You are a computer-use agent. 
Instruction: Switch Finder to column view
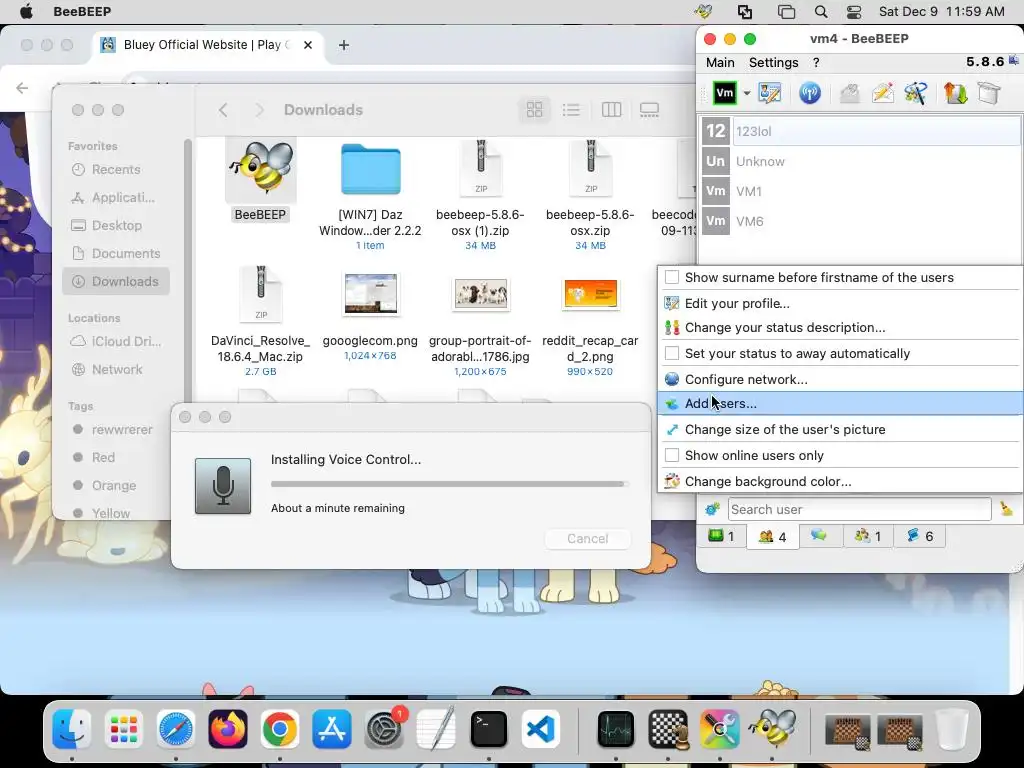(x=611, y=110)
